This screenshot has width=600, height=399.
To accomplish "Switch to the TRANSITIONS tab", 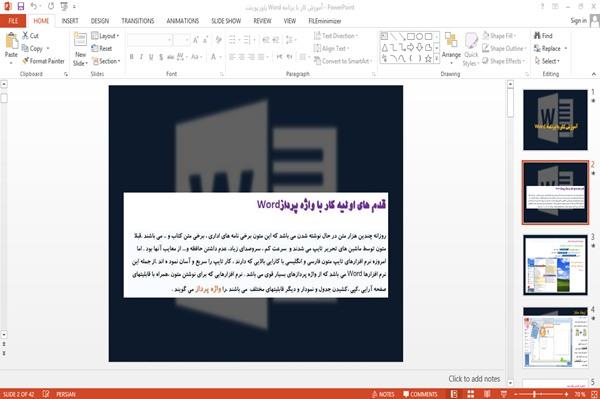I will pos(138,21).
